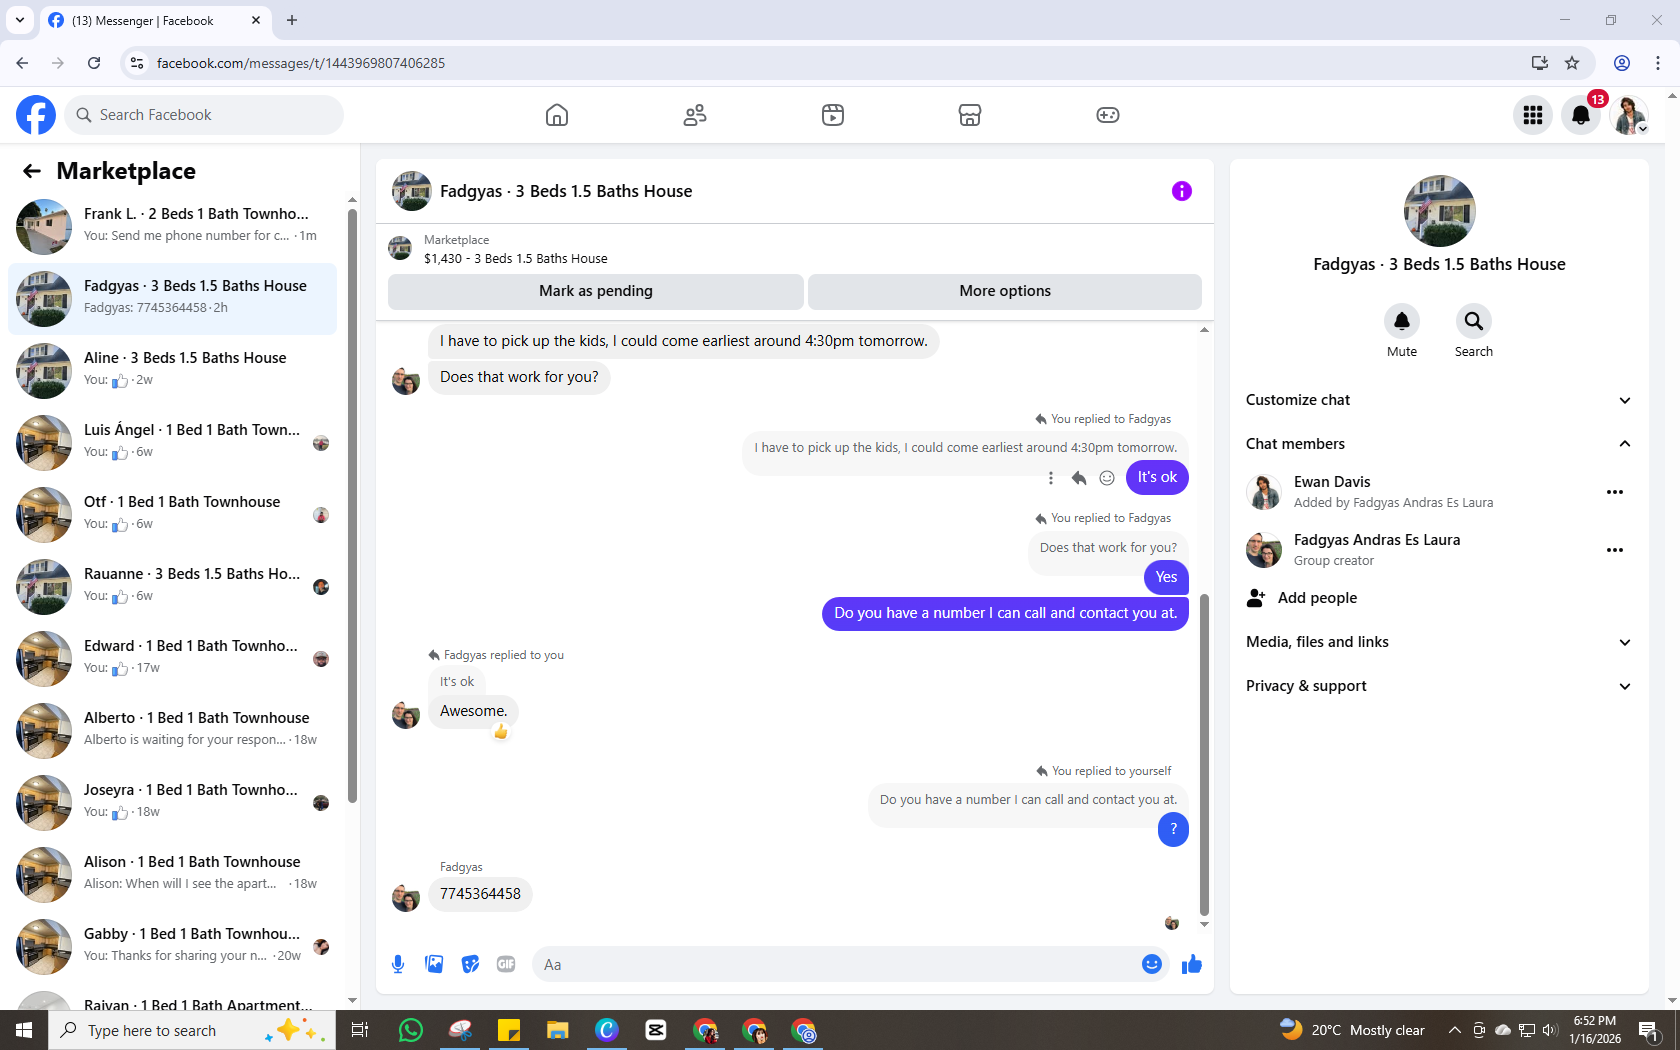Open the Gaming controller icon

pos(1108,115)
